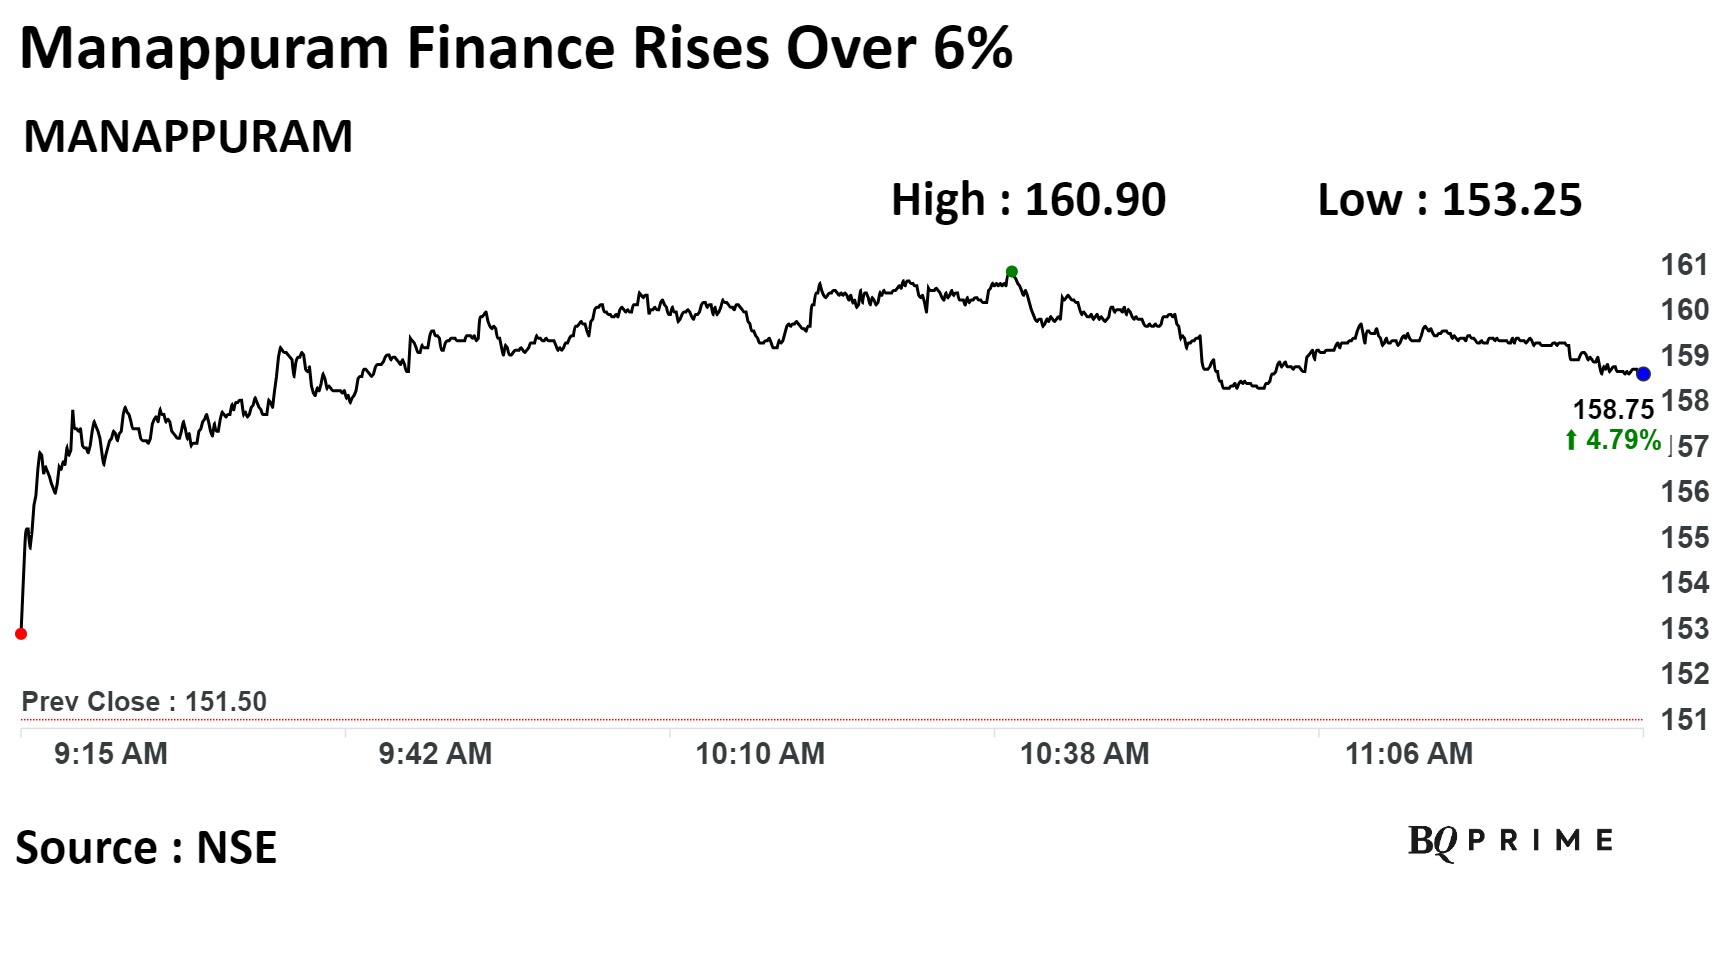The image size is (1728, 972).
Task: Click the 154 price axis label
Action: pos(1684,582)
